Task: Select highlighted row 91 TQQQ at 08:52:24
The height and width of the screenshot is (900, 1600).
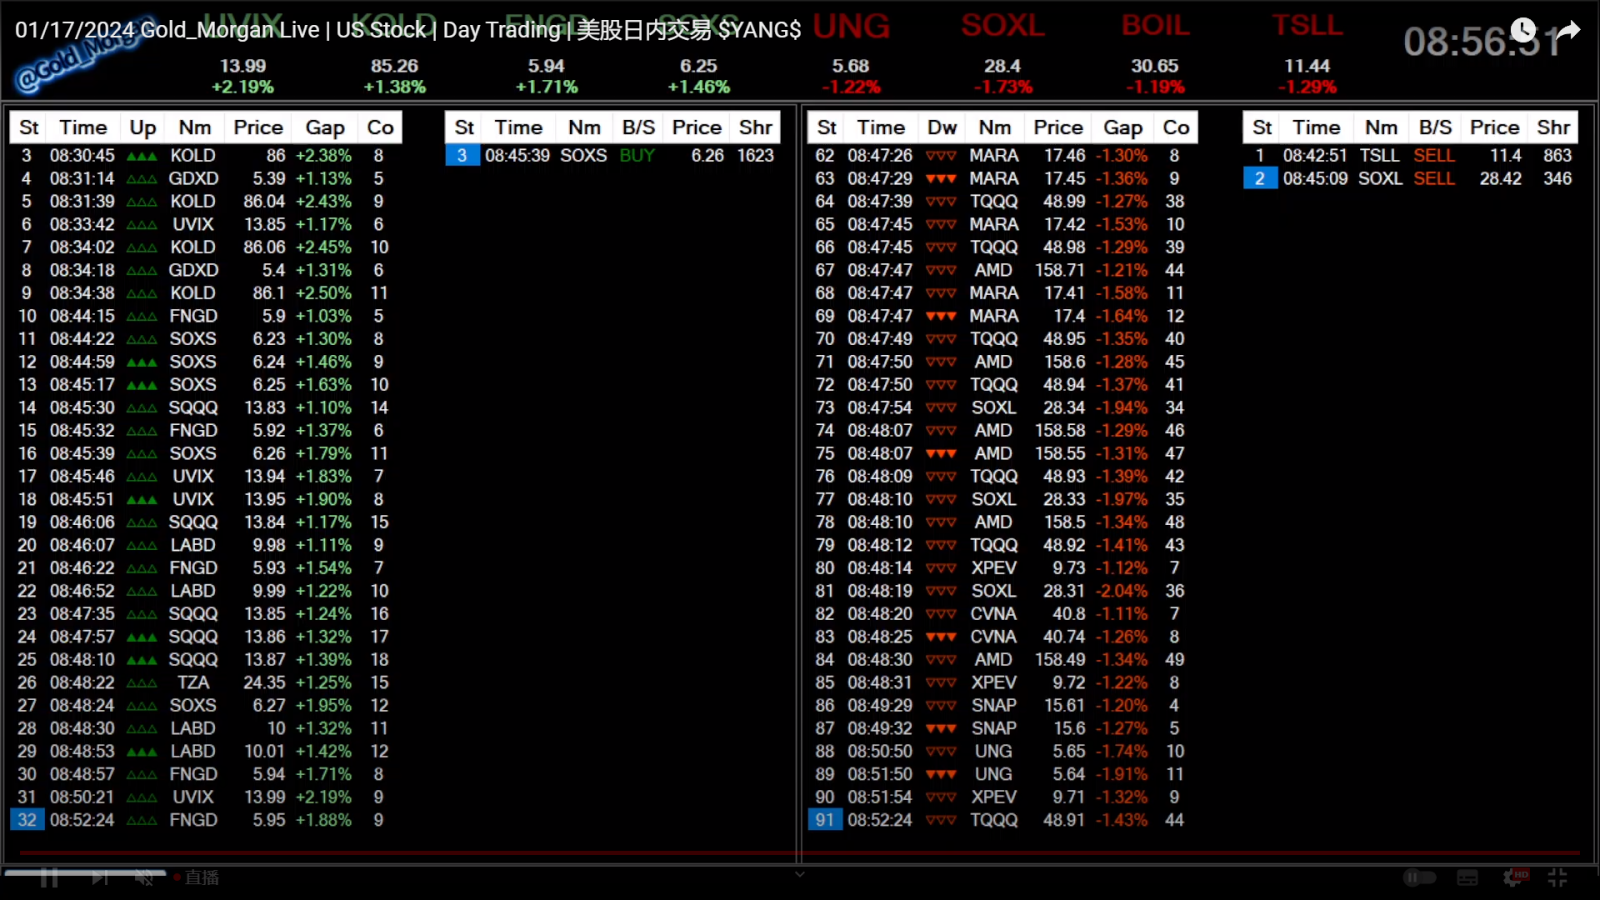Action: [1003, 820]
